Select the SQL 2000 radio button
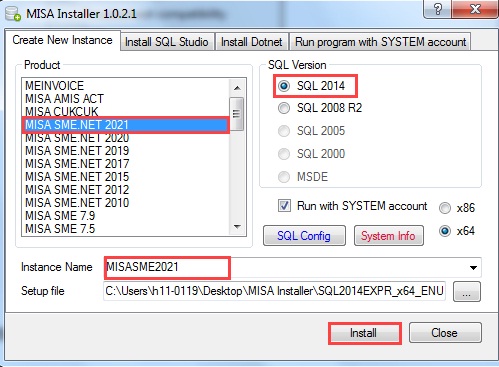499x367 pixels. point(284,154)
